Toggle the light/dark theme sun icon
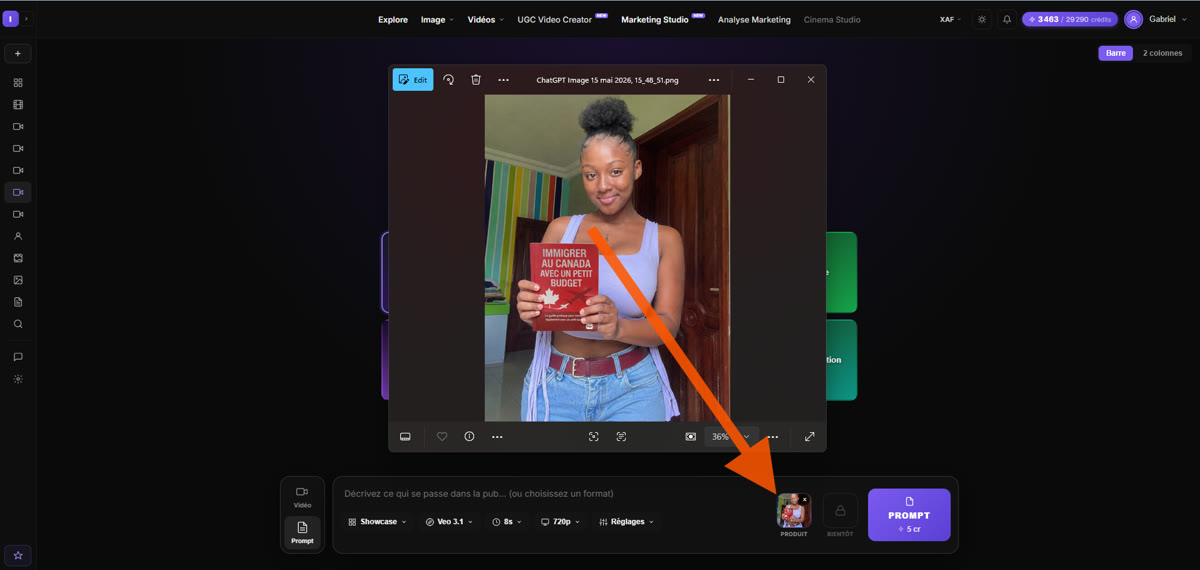 (982, 19)
